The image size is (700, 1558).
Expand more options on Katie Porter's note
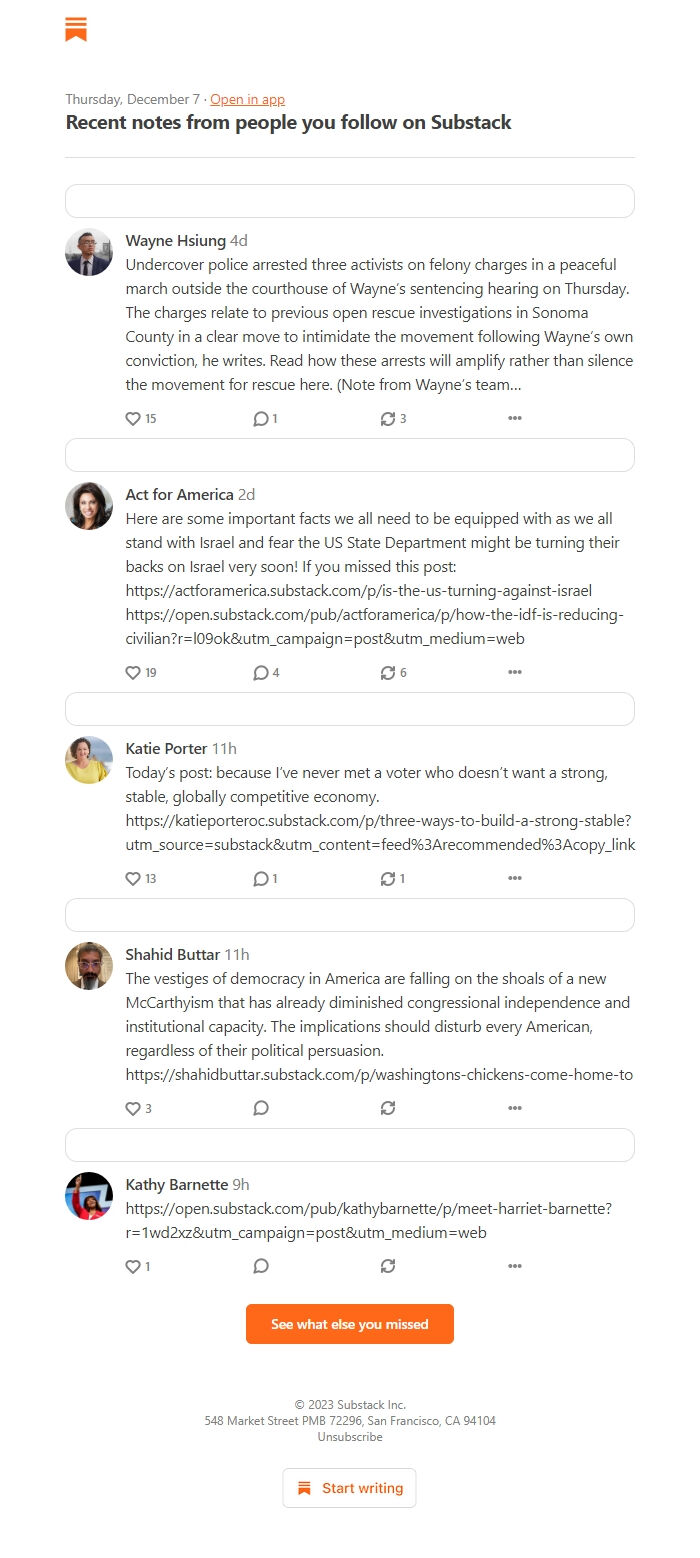point(515,879)
